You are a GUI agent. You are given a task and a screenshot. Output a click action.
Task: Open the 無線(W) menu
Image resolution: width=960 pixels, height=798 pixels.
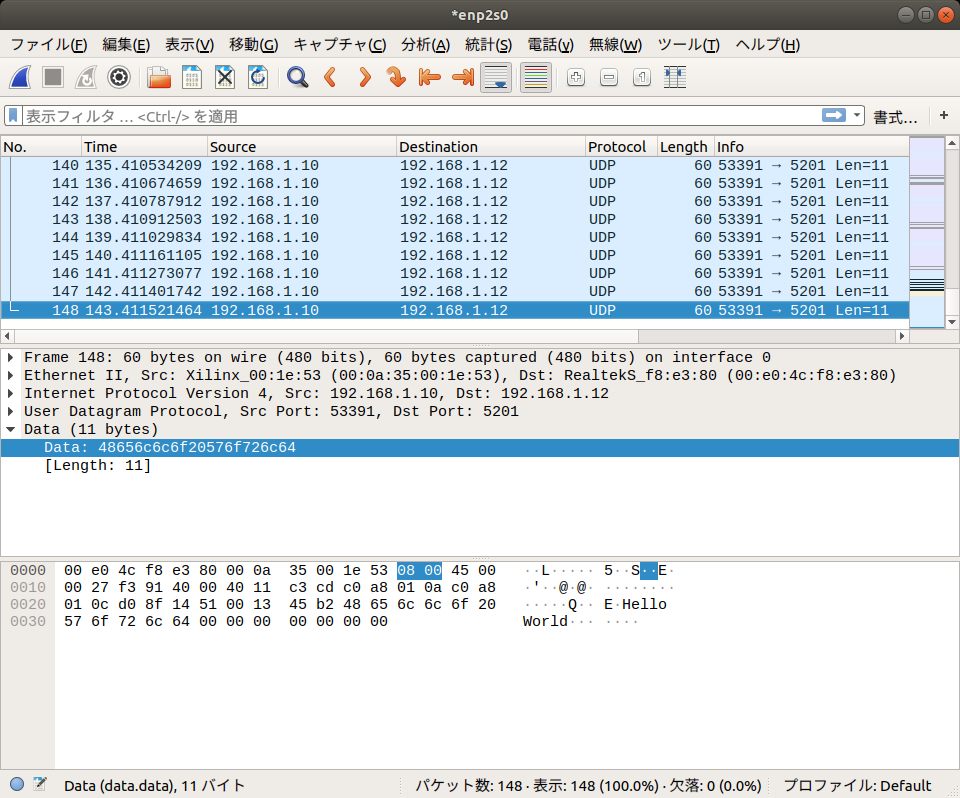tap(615, 45)
